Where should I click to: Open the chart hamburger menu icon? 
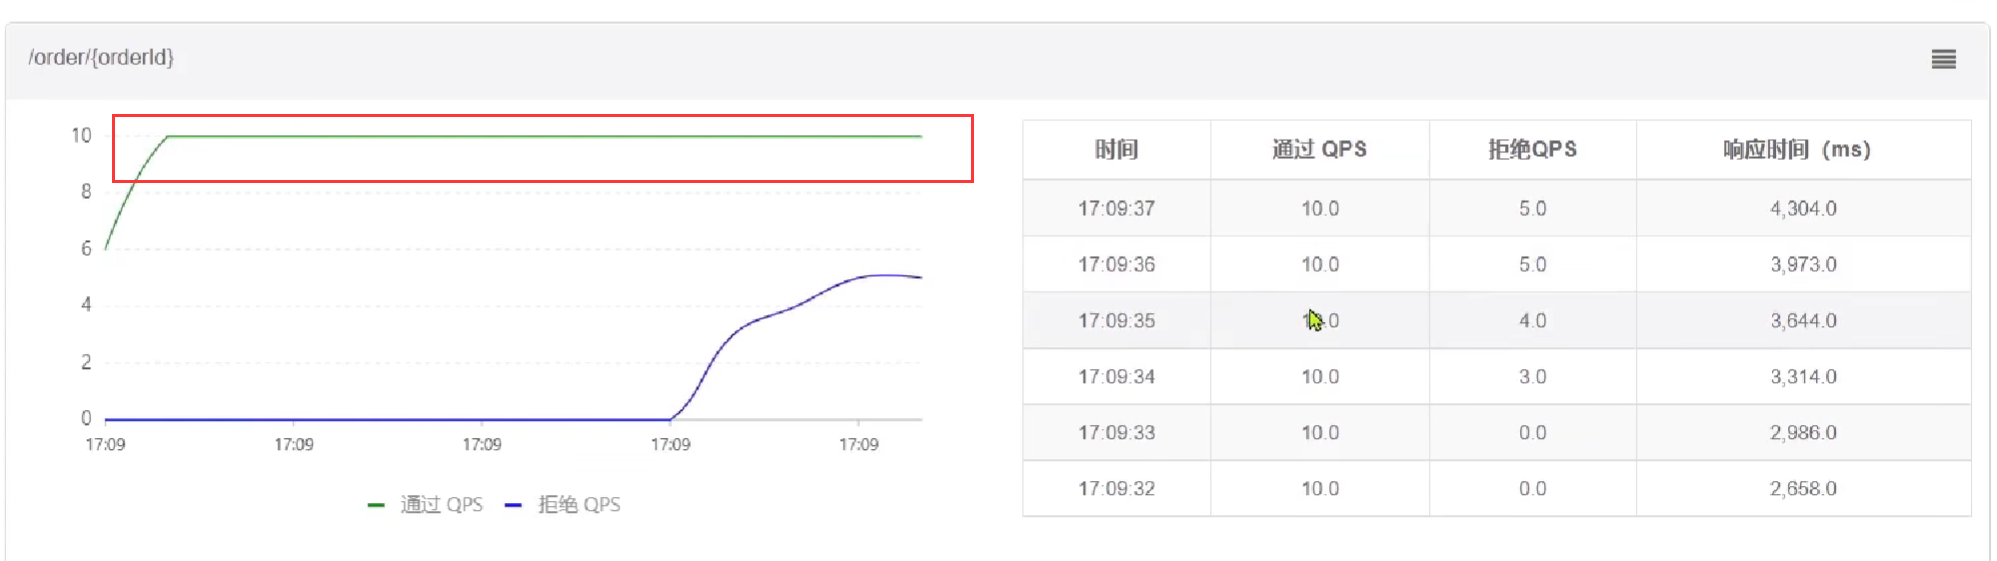click(x=1943, y=60)
